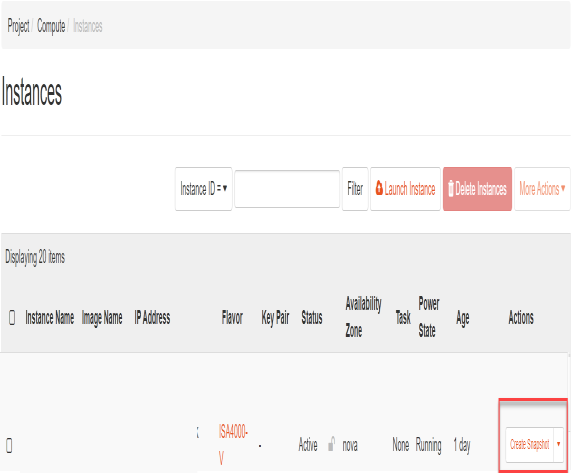The image size is (576, 473).
Task: Go to Project breadcrumb
Action: [x=18, y=26]
